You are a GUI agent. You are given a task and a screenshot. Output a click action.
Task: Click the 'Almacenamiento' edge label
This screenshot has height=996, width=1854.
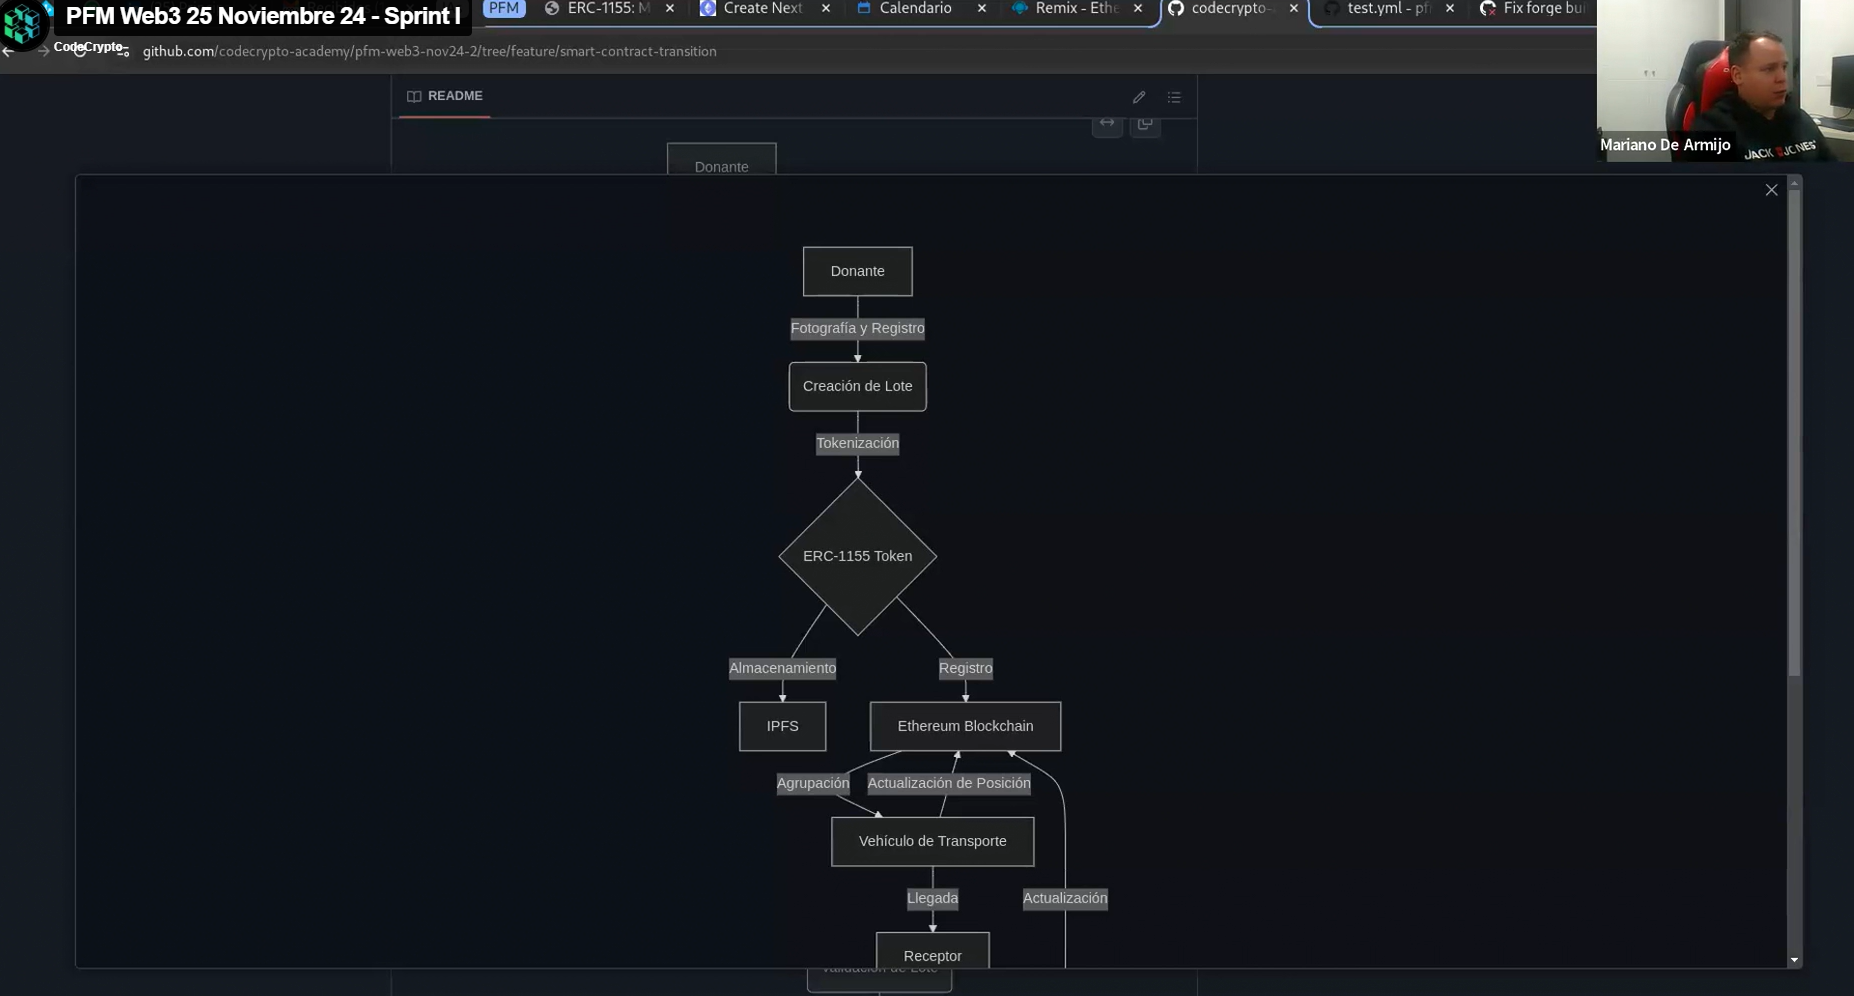782,668
